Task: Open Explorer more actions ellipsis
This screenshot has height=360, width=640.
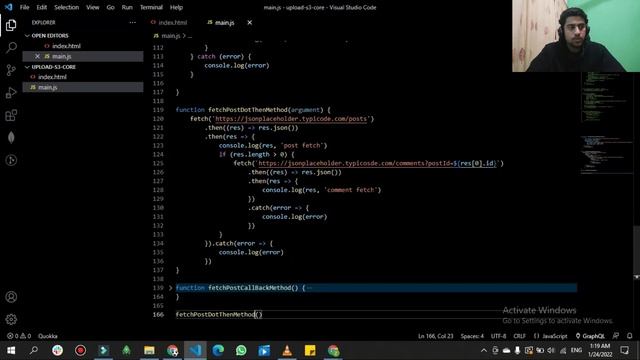Action: click(133, 22)
